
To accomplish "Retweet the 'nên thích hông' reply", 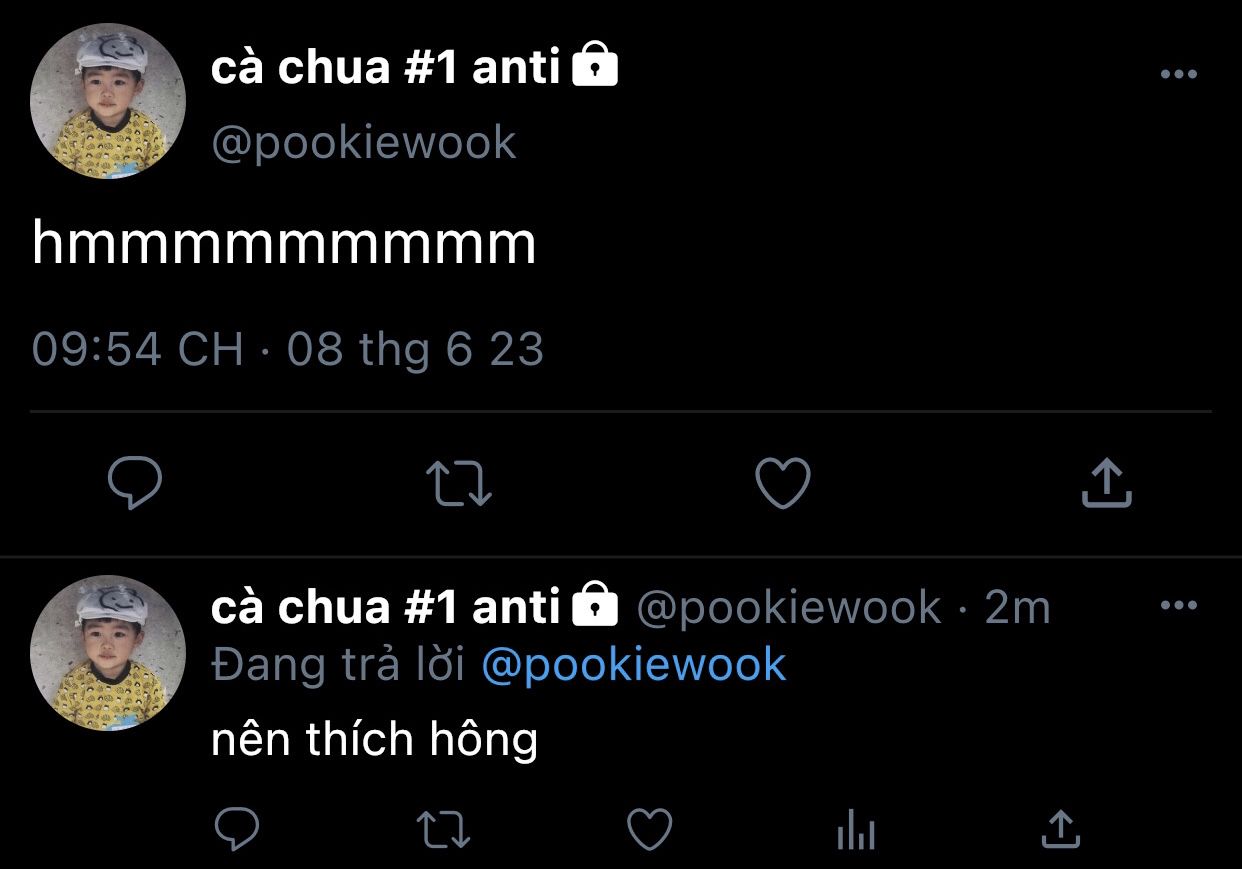I will click(x=443, y=829).
